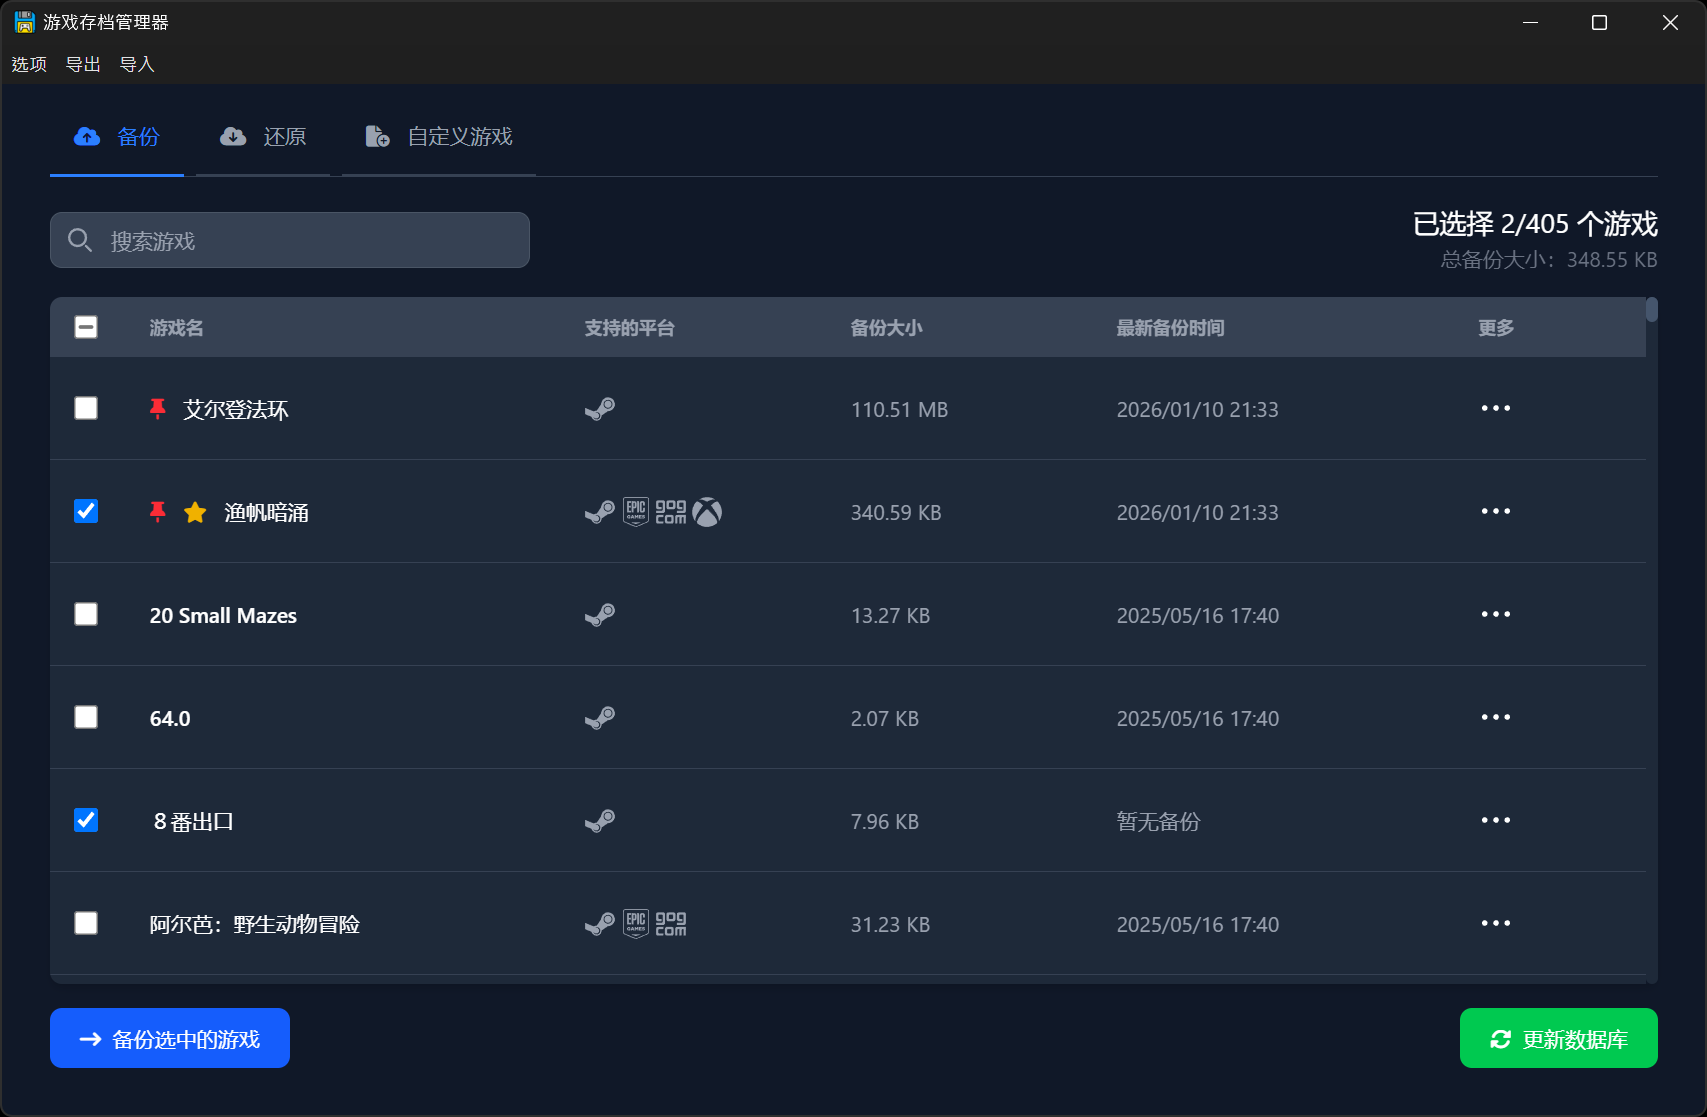Click the game name 20 Small Mazes
The image size is (1707, 1117).
coord(223,615)
